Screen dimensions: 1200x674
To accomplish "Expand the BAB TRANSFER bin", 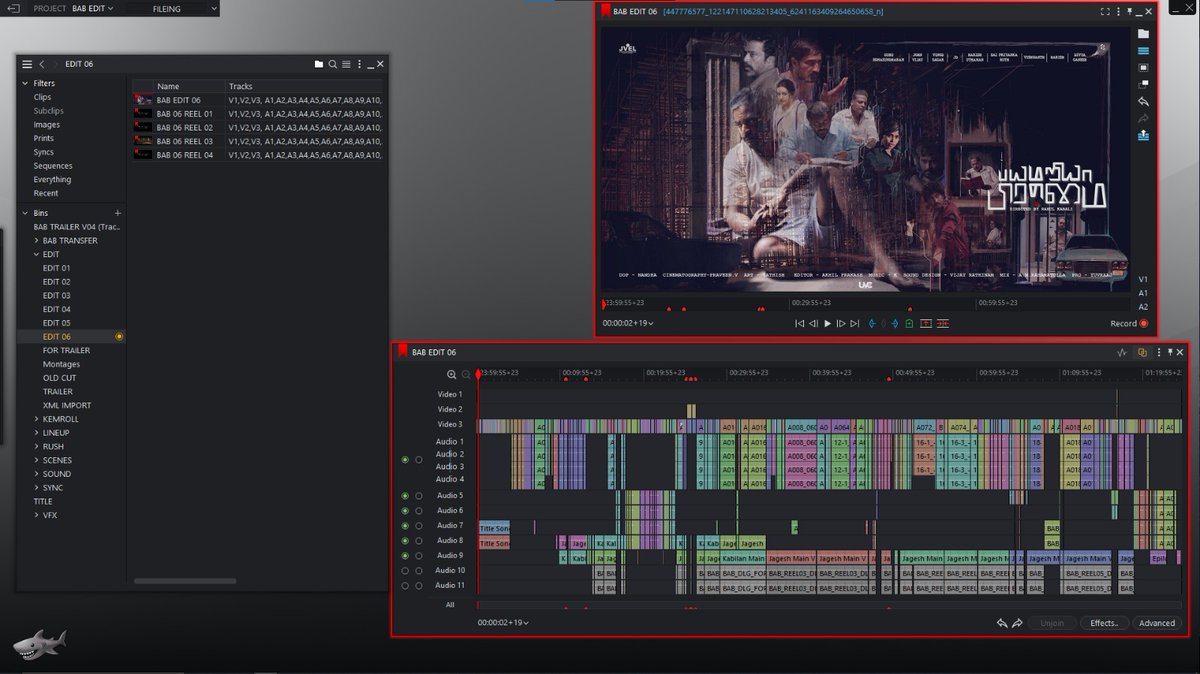I will point(37,241).
